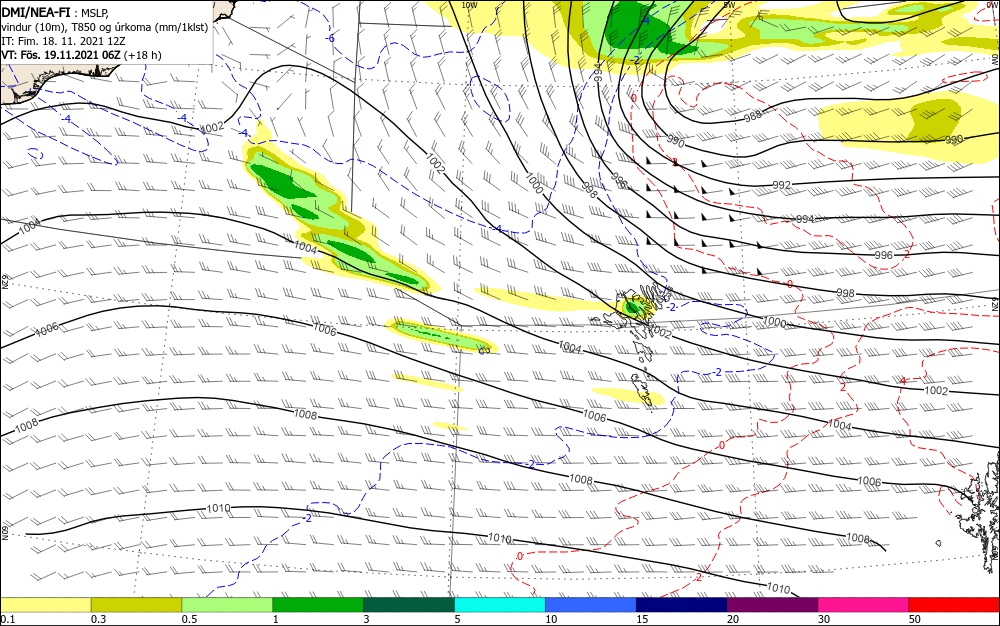Screen dimensions: 1000x626
Task: Click the "DMI/NEA-FI" title text
Action: coord(36,11)
